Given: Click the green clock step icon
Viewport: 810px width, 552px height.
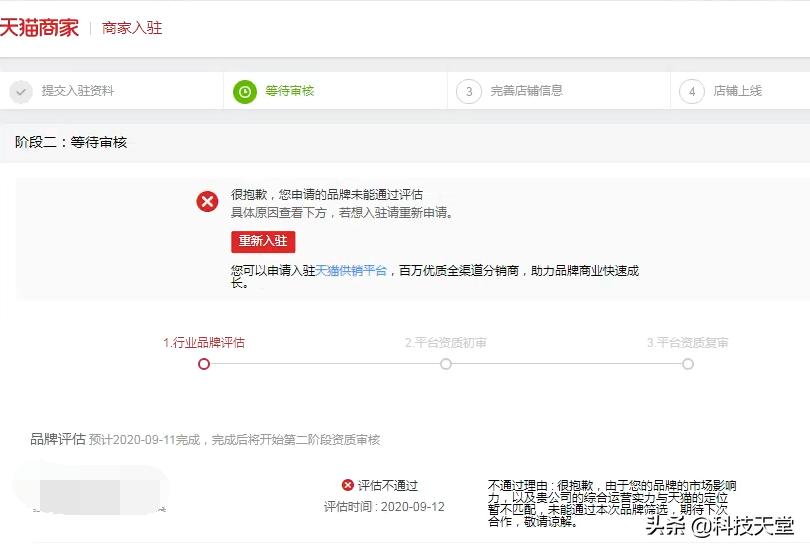Looking at the screenshot, I should click(x=245, y=92).
